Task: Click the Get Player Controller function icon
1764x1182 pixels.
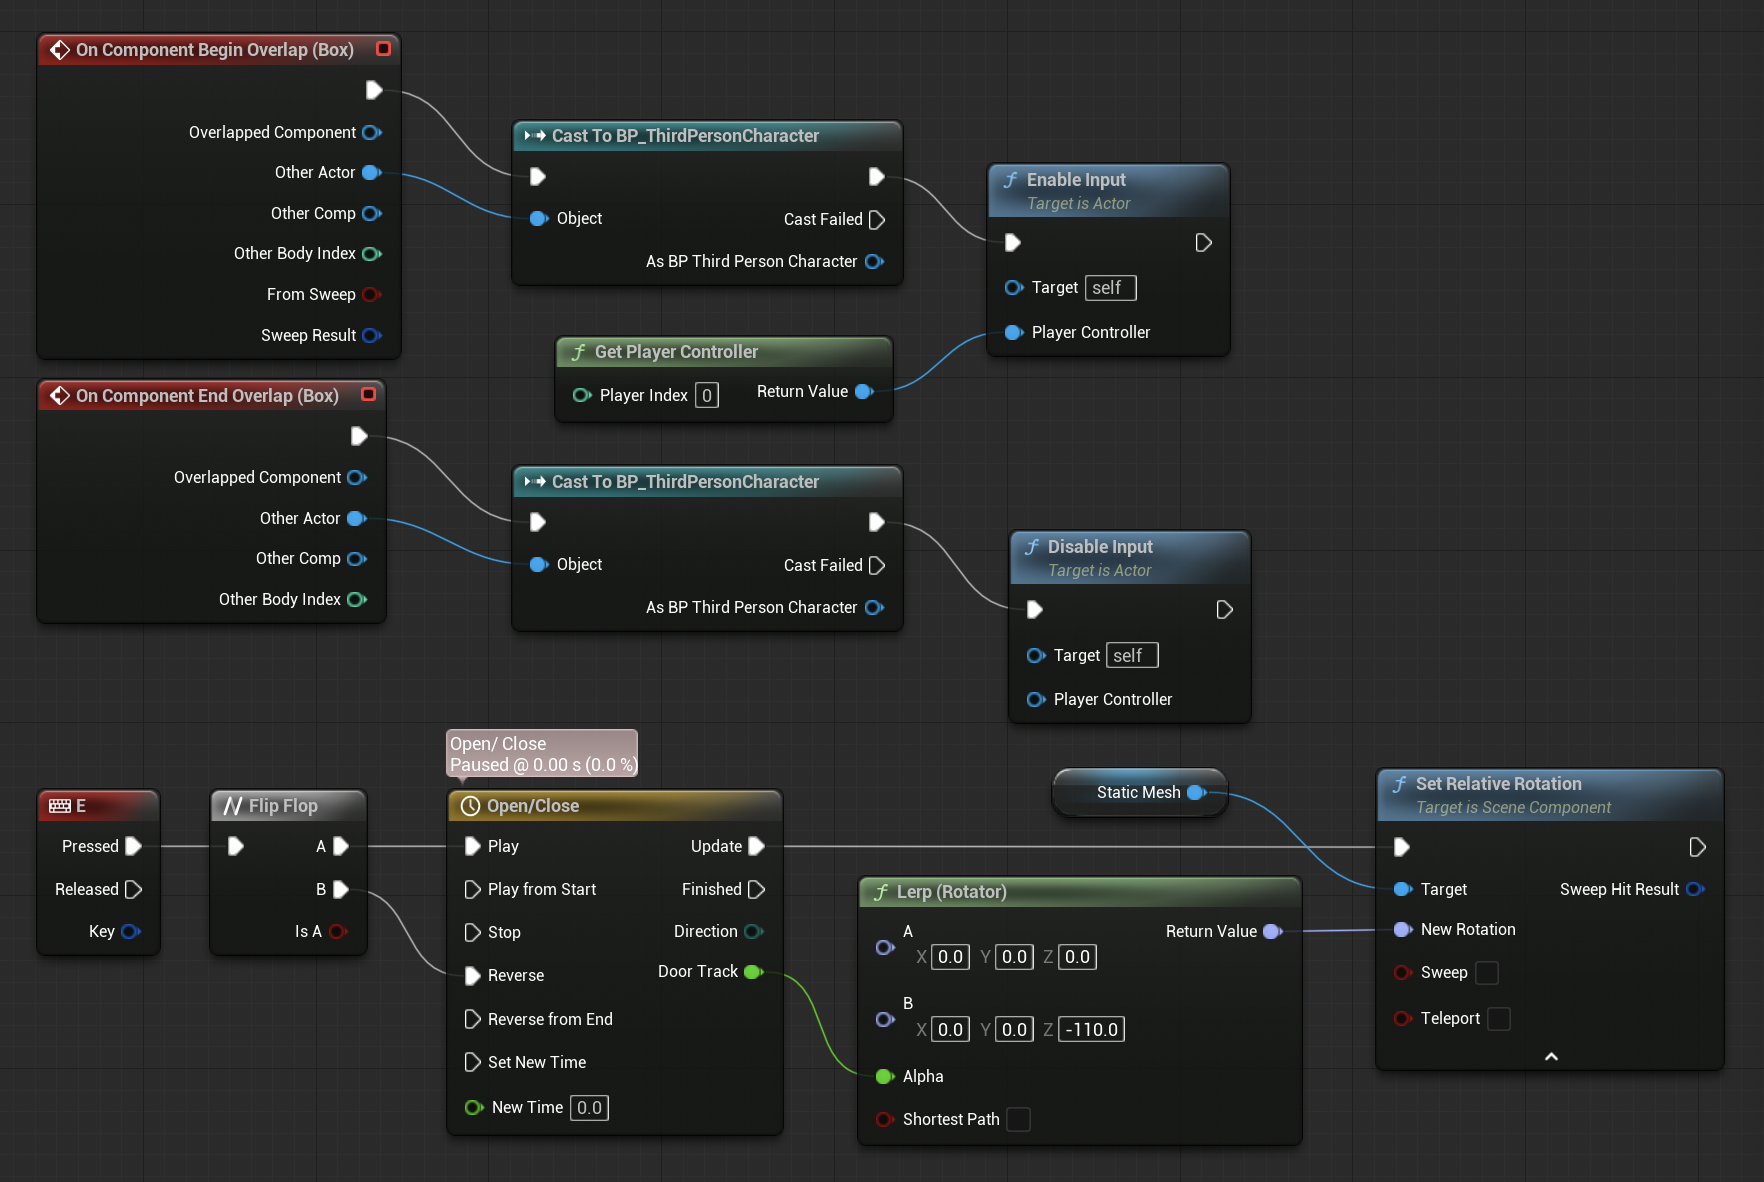Action: tap(578, 352)
